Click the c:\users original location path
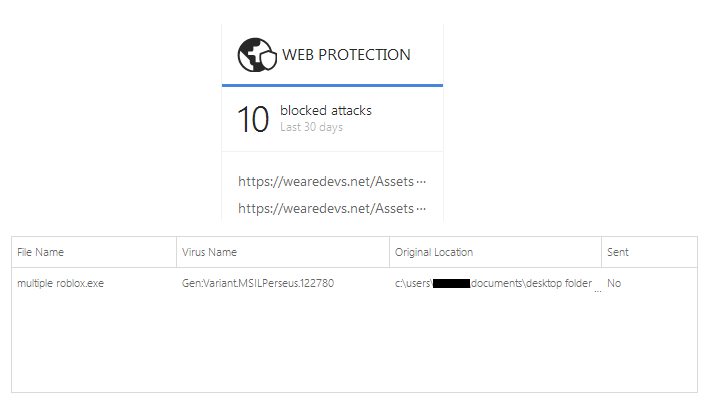716x420 pixels. [493, 283]
